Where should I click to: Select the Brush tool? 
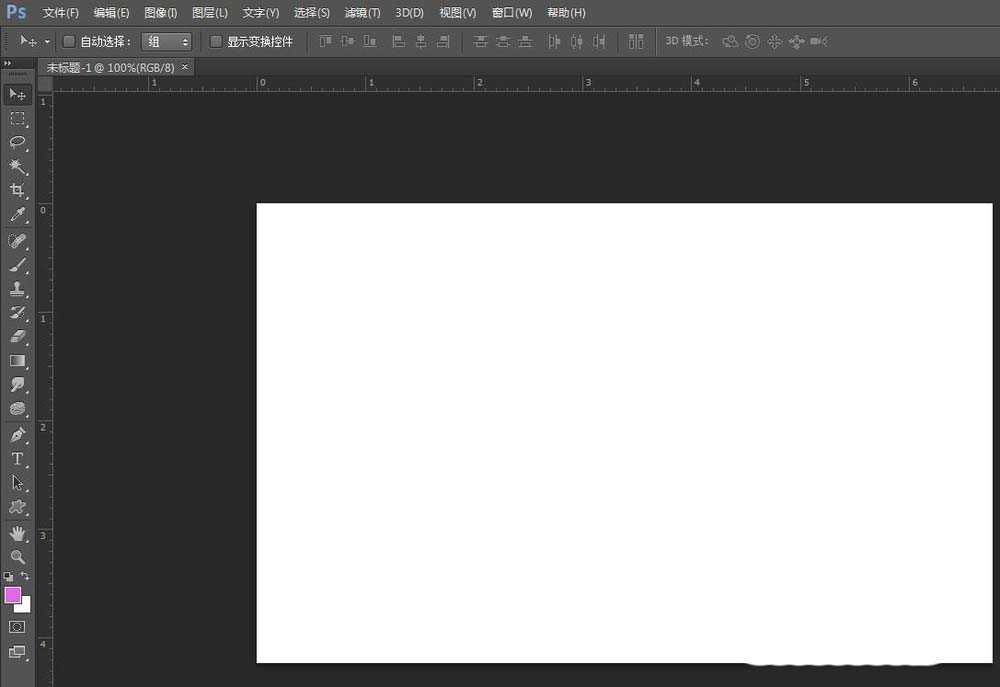(x=17, y=266)
